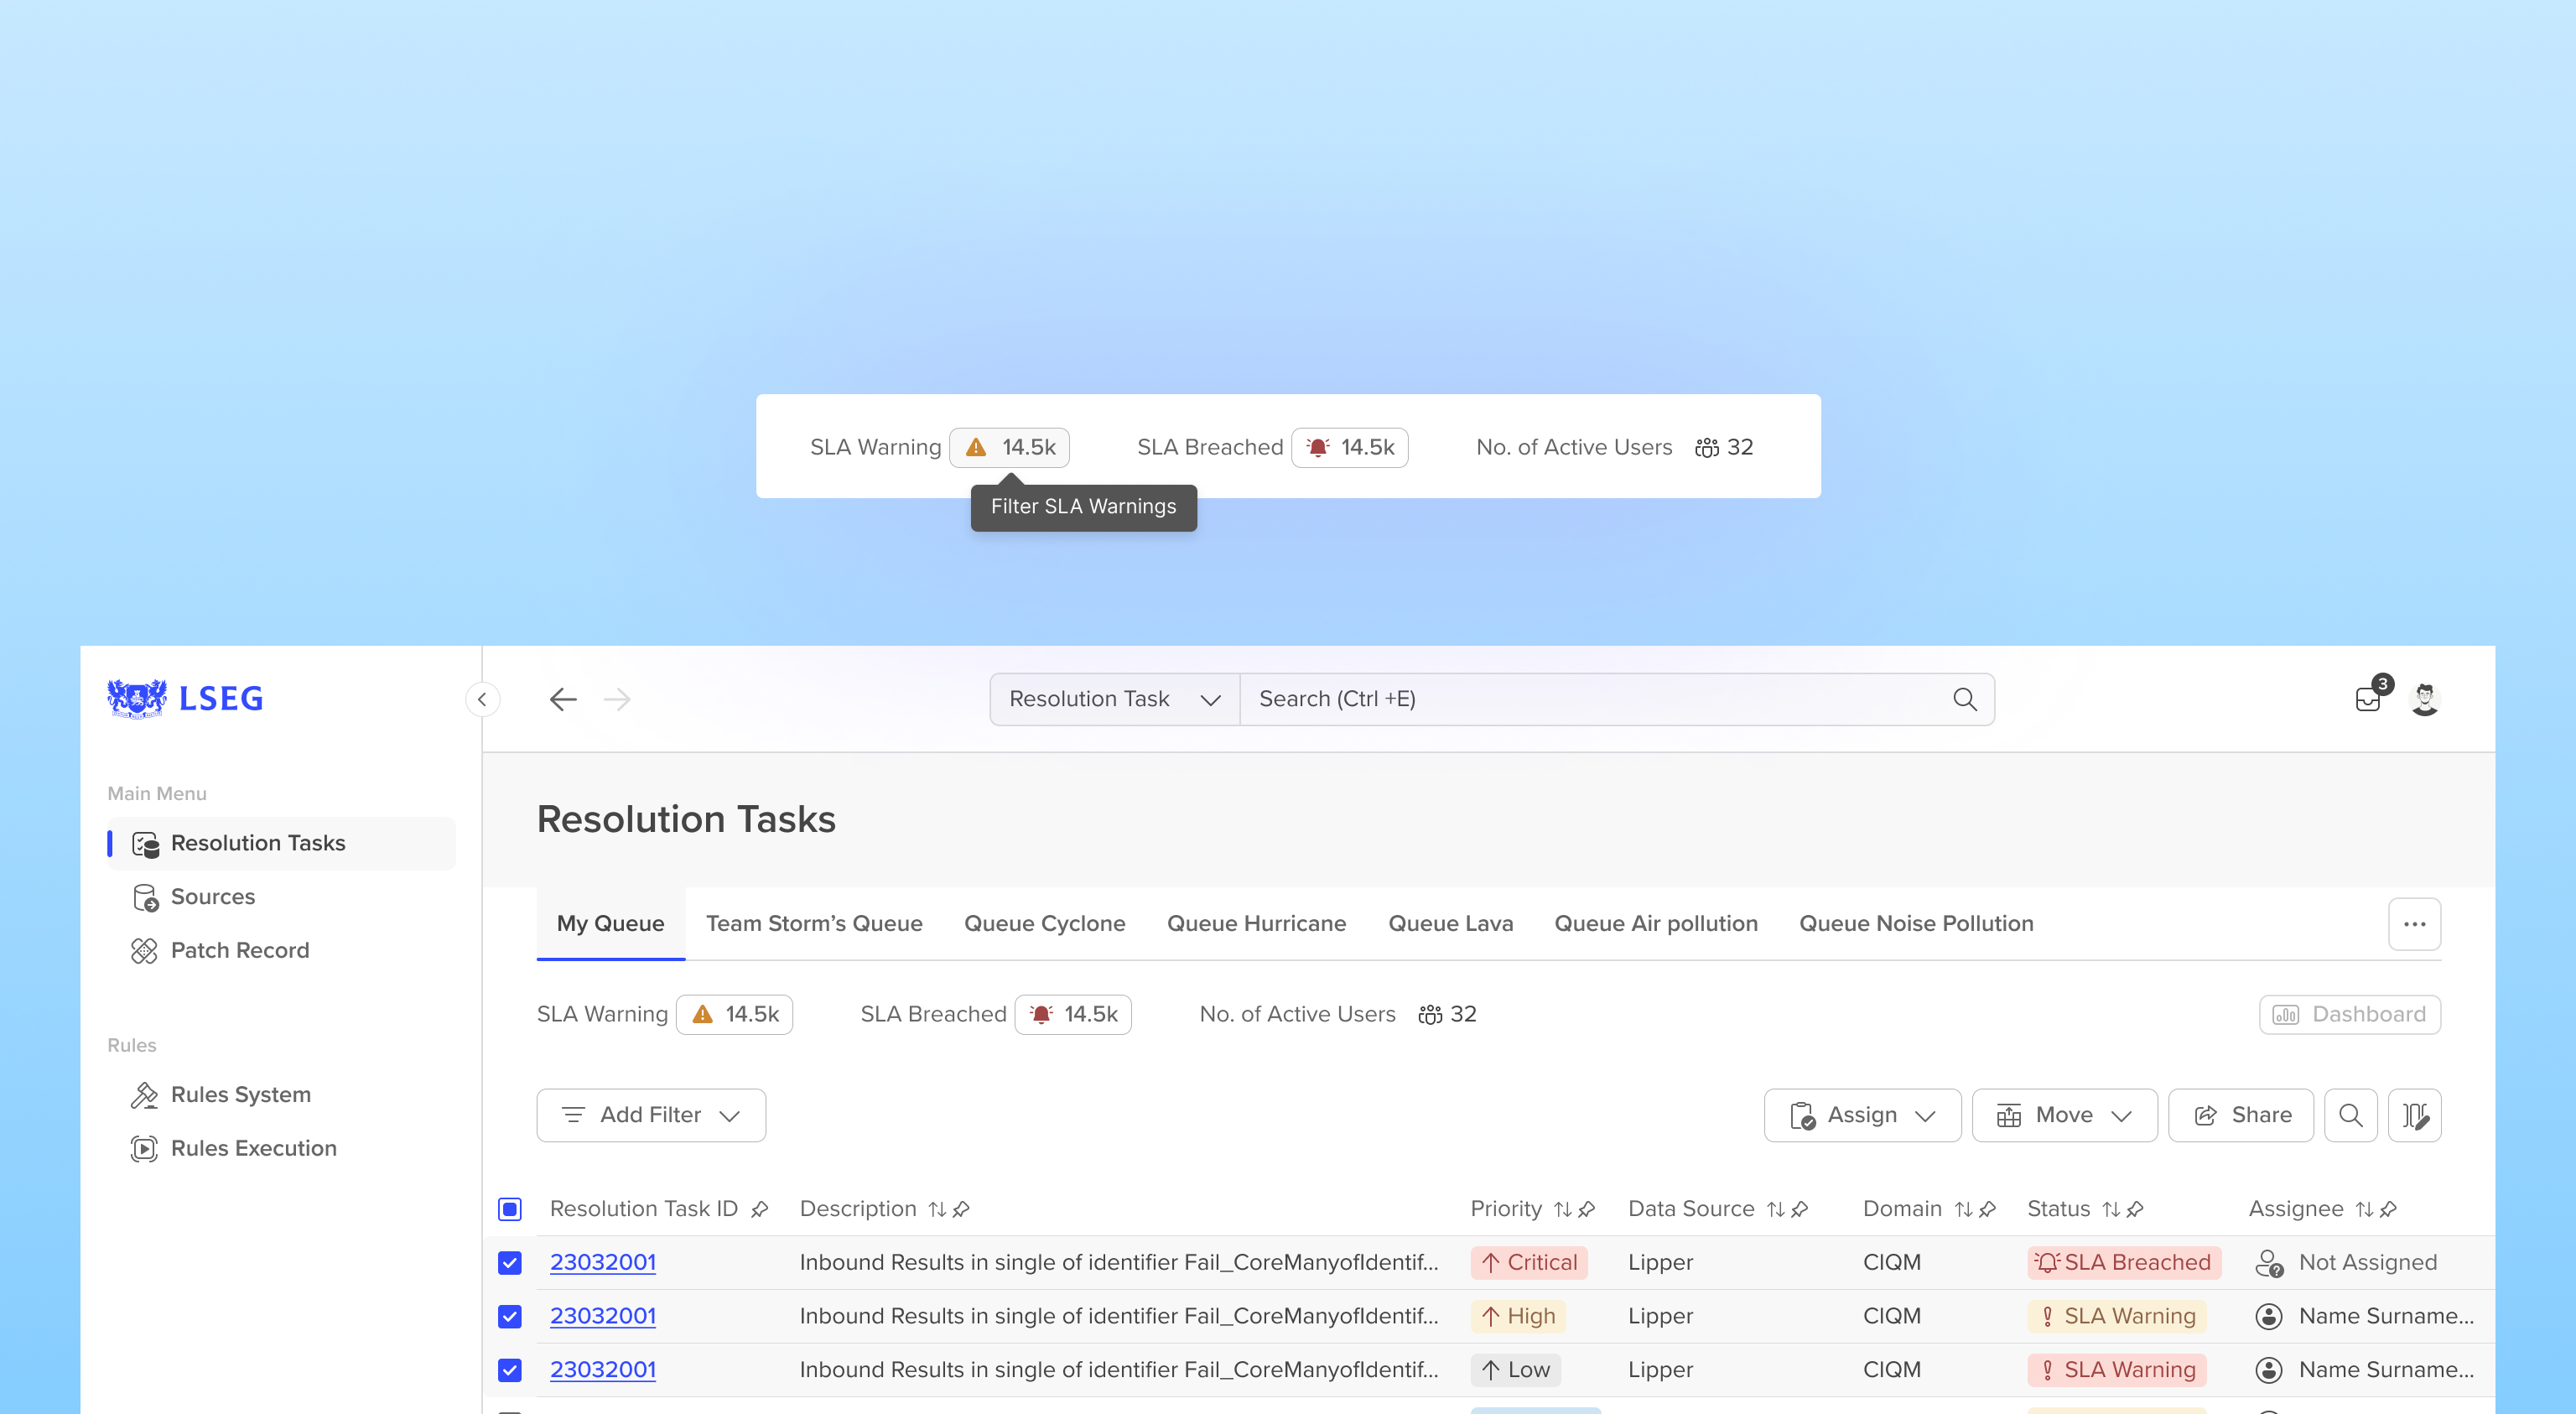Open Patch Record in the sidebar
The image size is (2576, 1414).
click(x=240, y=950)
